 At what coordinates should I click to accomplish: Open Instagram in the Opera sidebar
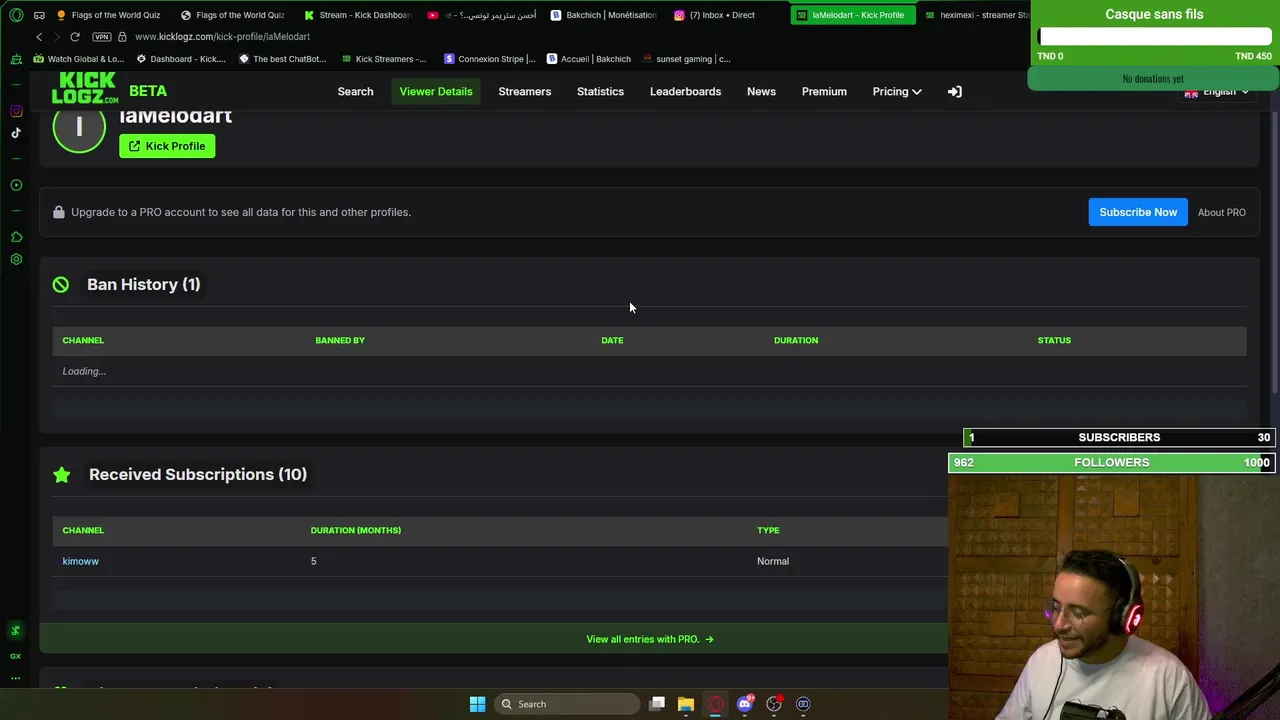point(16,111)
